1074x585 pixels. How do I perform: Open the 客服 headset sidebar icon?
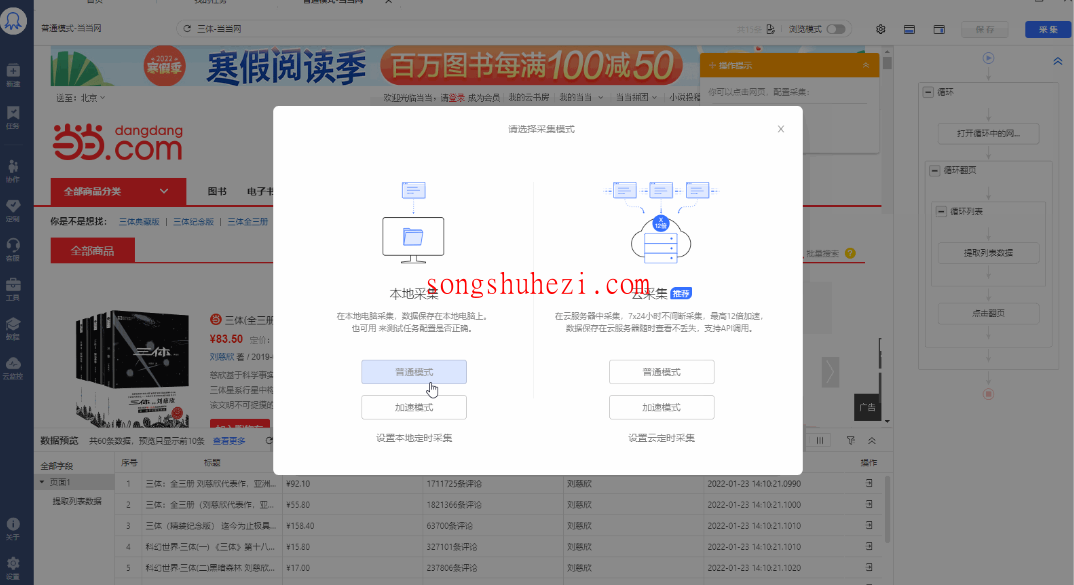tap(13, 249)
